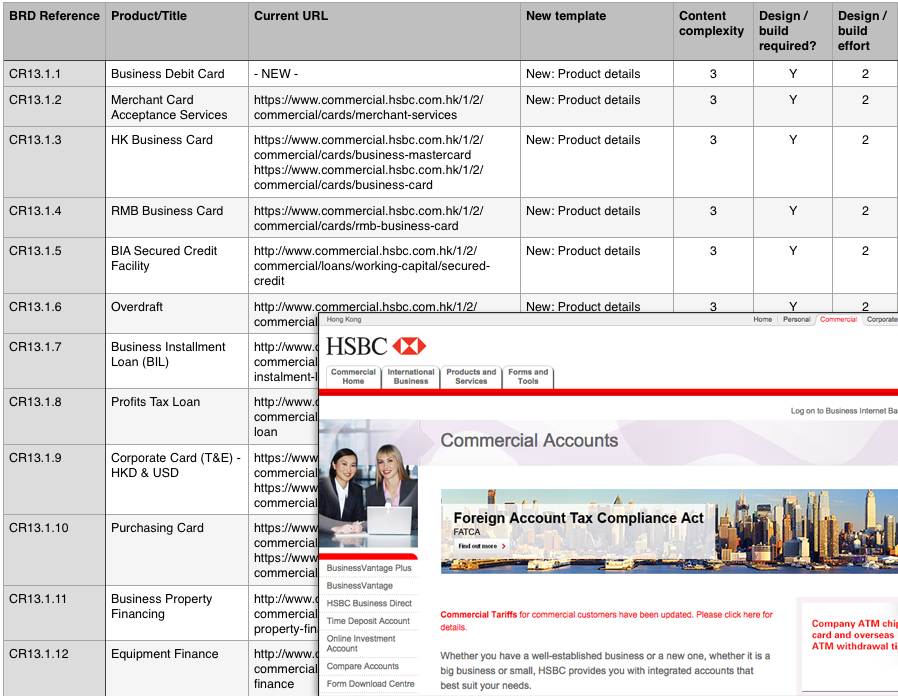Open HSBC Business Direct sidebar link
The width and height of the screenshot is (898, 696).
(x=369, y=603)
